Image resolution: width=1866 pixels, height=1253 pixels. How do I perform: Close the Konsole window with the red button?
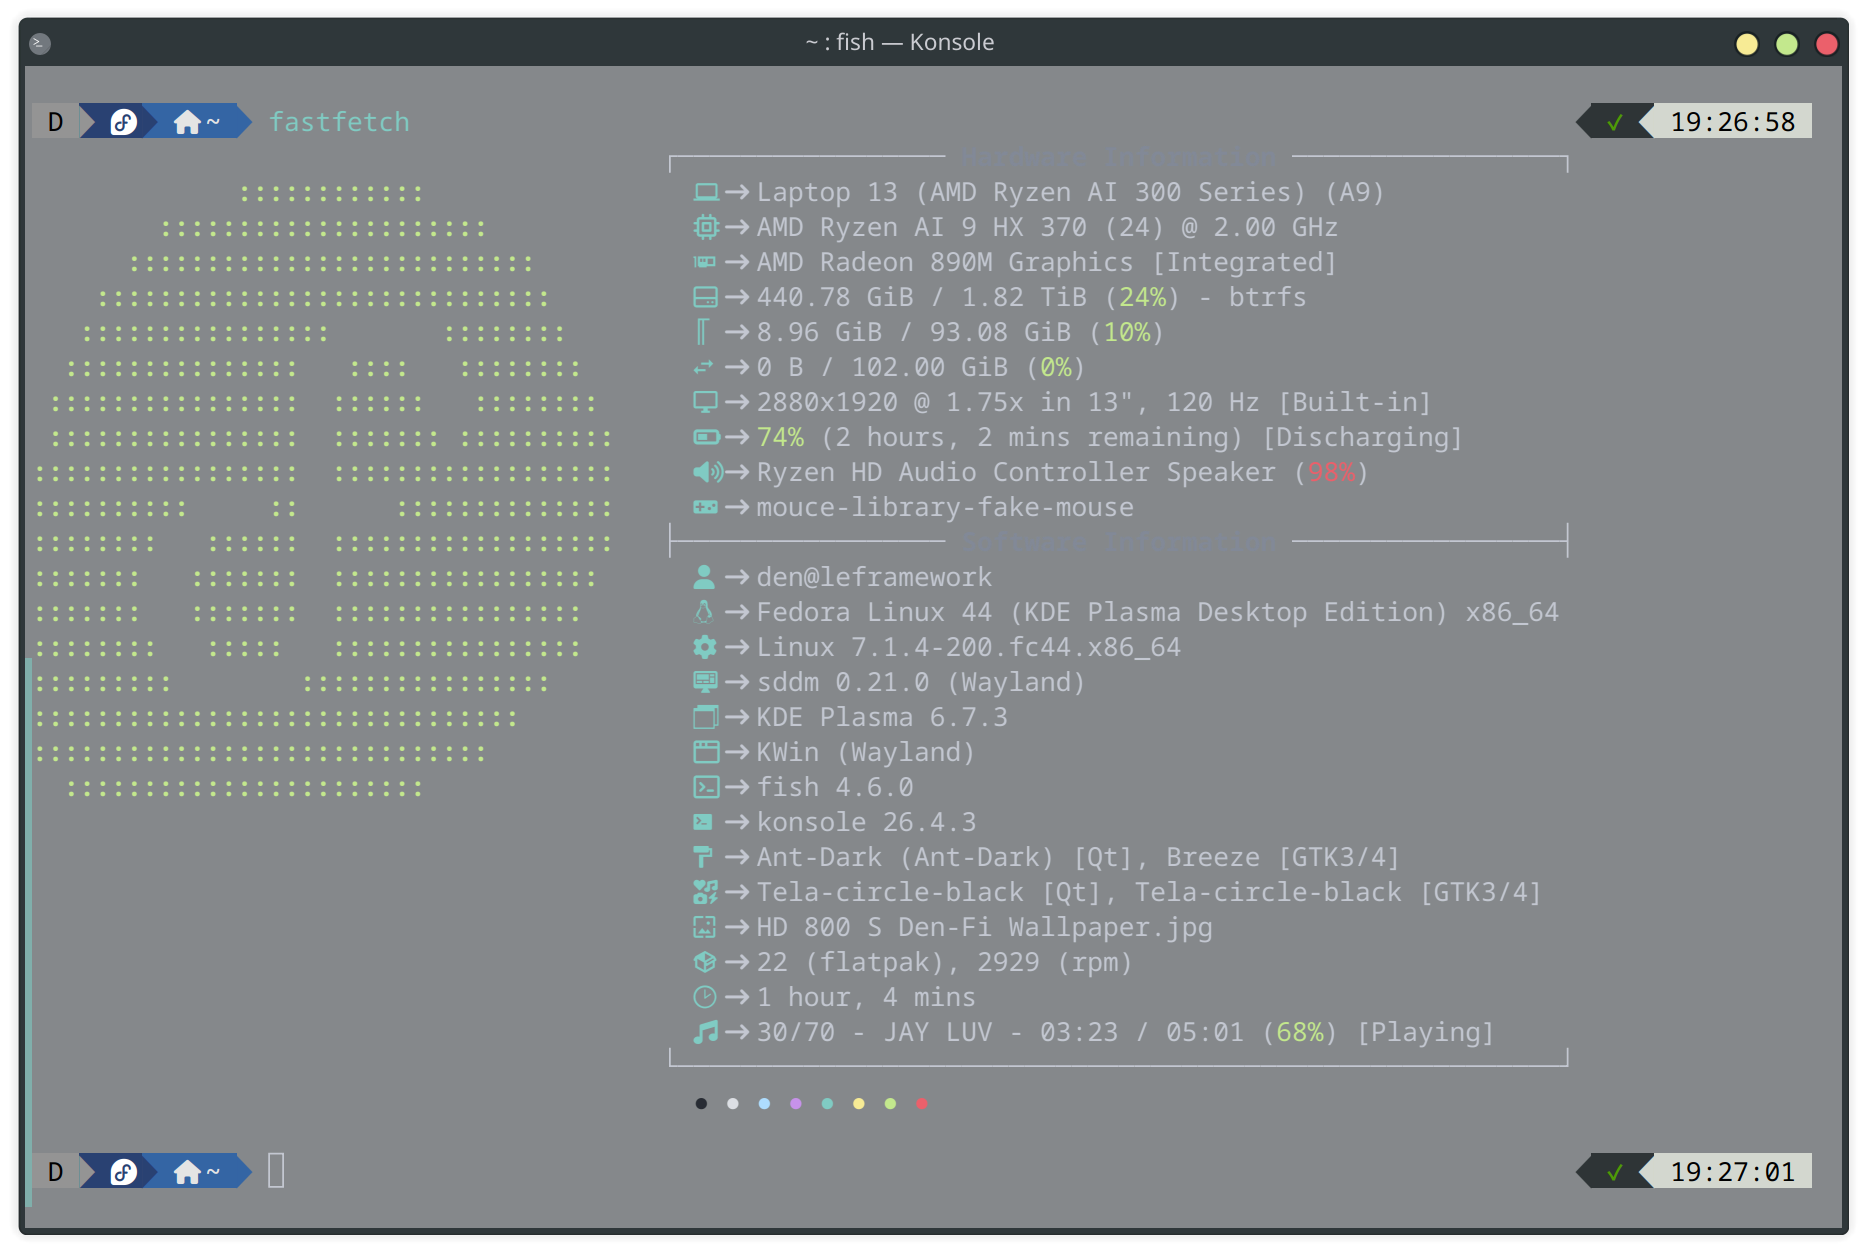tap(1827, 43)
